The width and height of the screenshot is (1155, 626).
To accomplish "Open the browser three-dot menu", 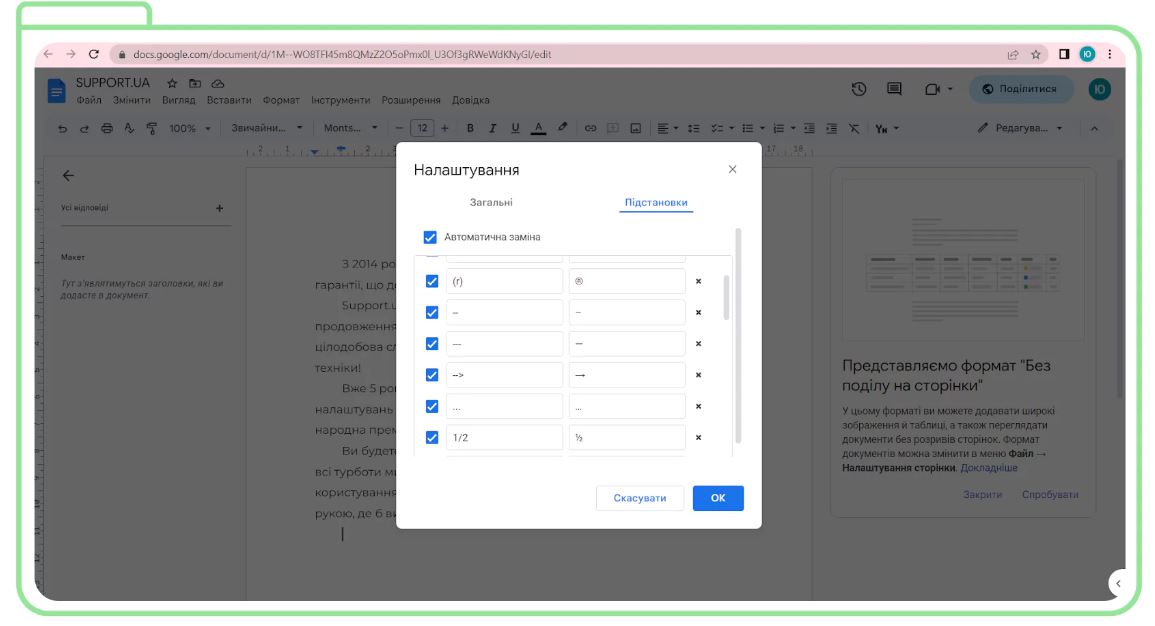I will [1110, 54].
